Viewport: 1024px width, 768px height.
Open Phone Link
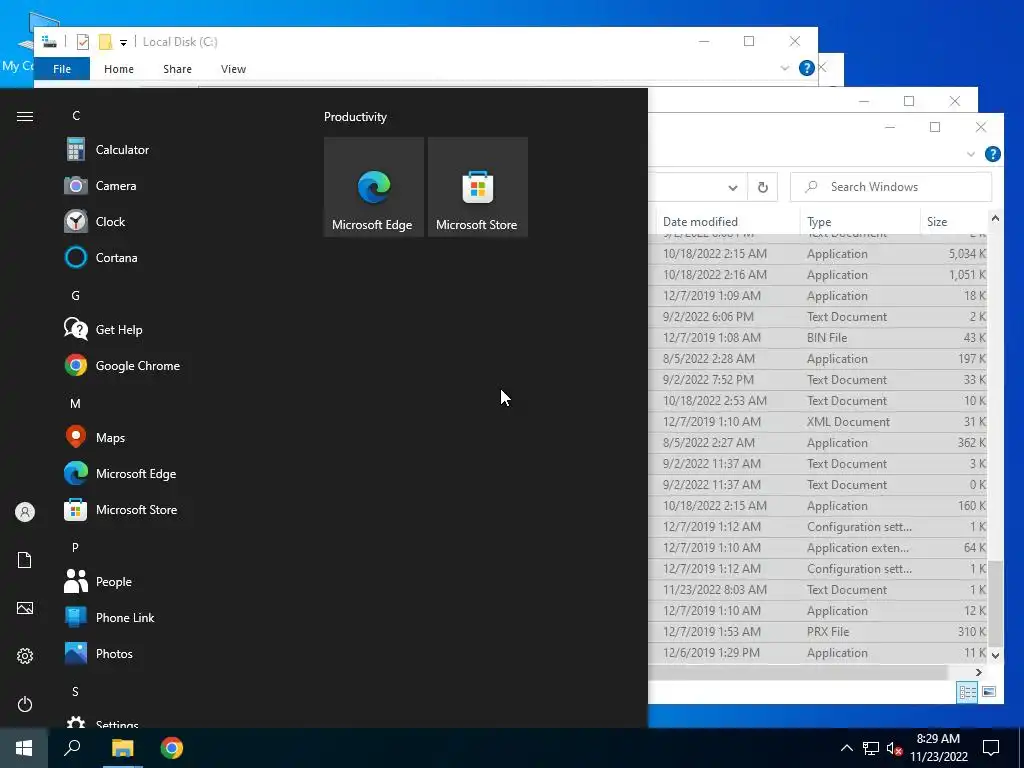124,616
